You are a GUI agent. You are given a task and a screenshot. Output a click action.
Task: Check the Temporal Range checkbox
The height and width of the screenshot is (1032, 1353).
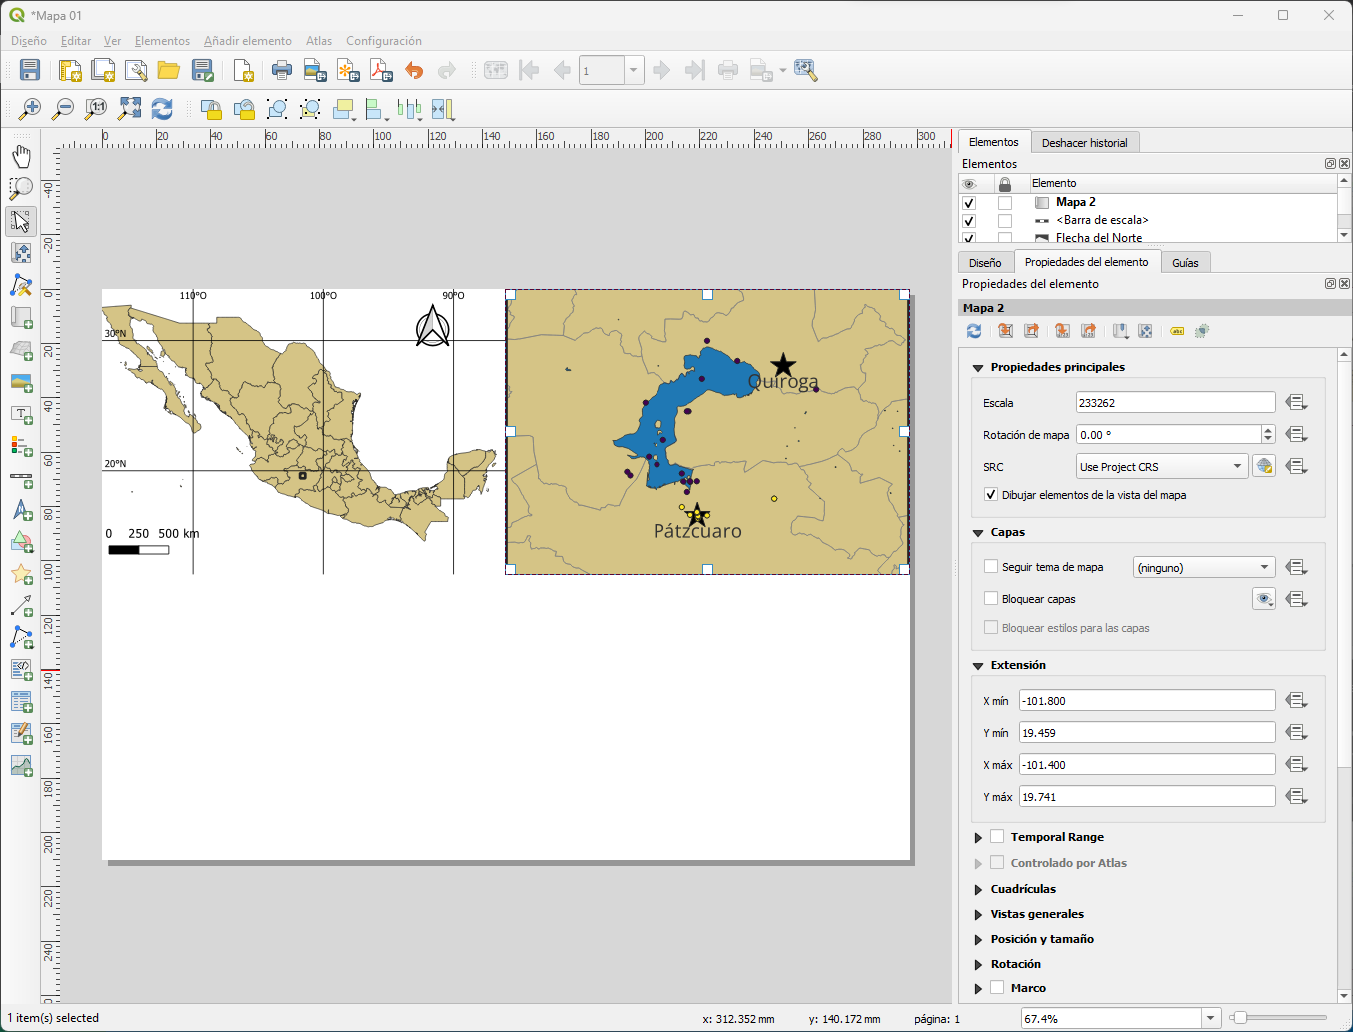997,837
